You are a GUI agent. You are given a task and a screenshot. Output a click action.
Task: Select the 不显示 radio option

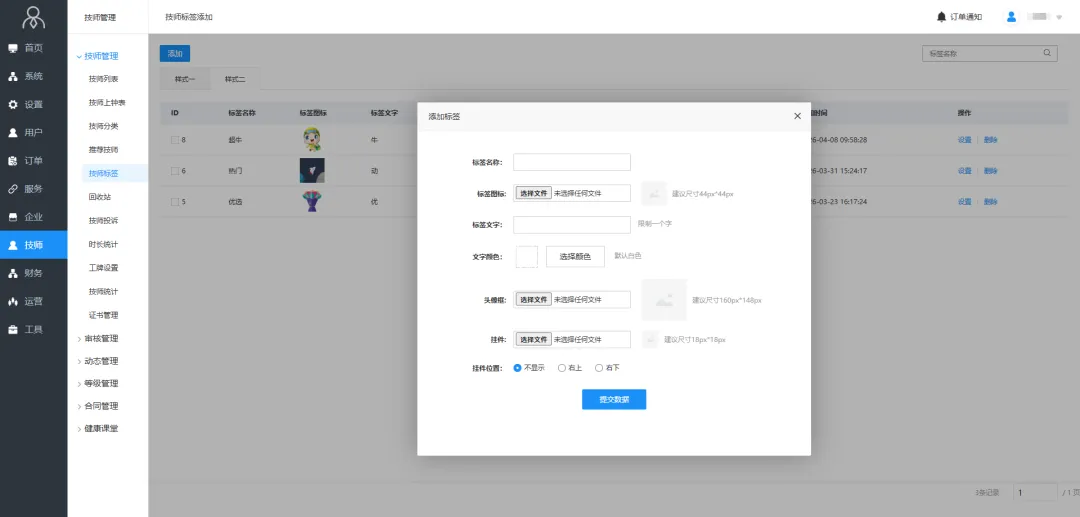[517, 368]
